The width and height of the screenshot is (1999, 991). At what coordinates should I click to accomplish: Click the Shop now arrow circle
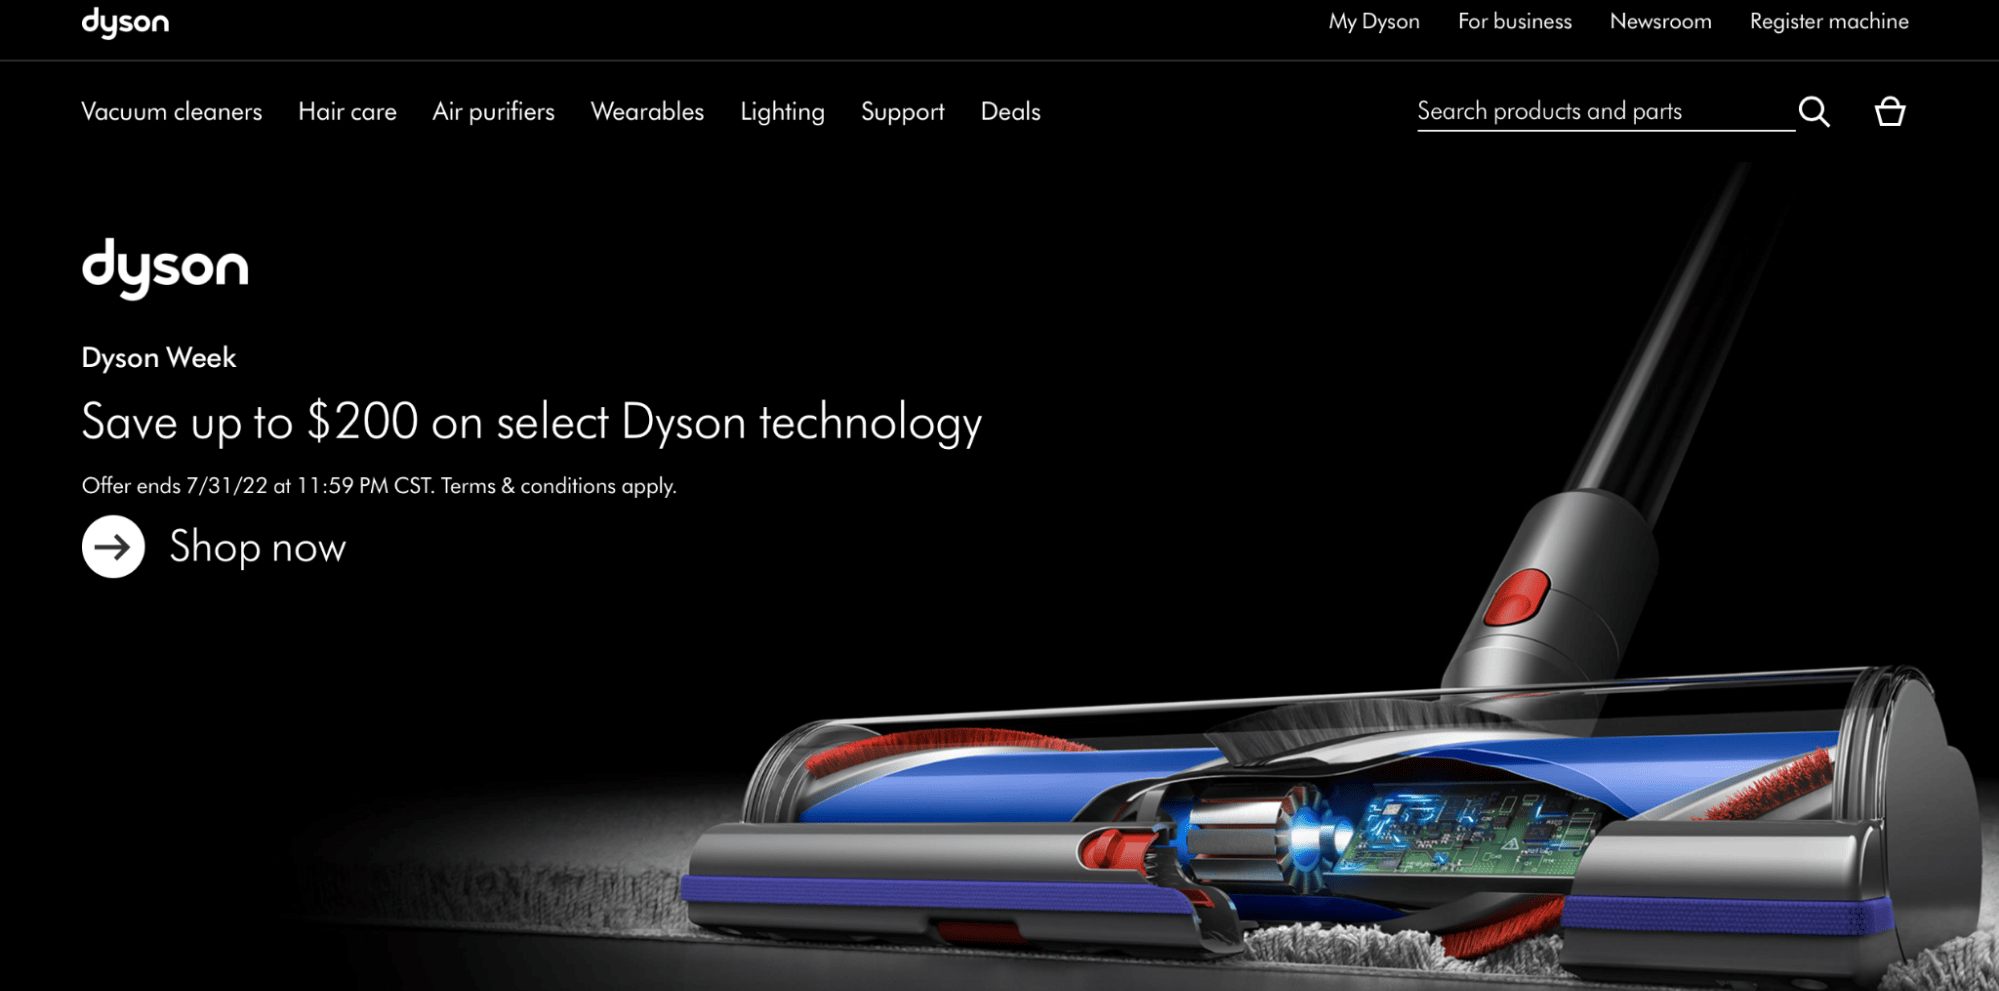click(x=113, y=546)
